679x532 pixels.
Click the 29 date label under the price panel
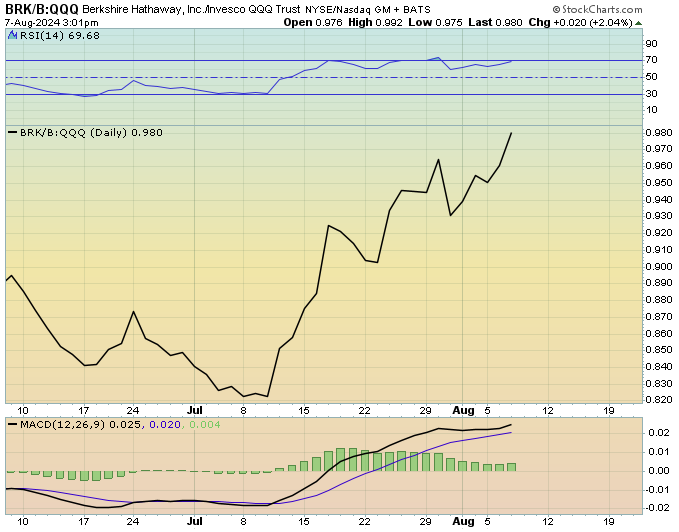tap(425, 411)
